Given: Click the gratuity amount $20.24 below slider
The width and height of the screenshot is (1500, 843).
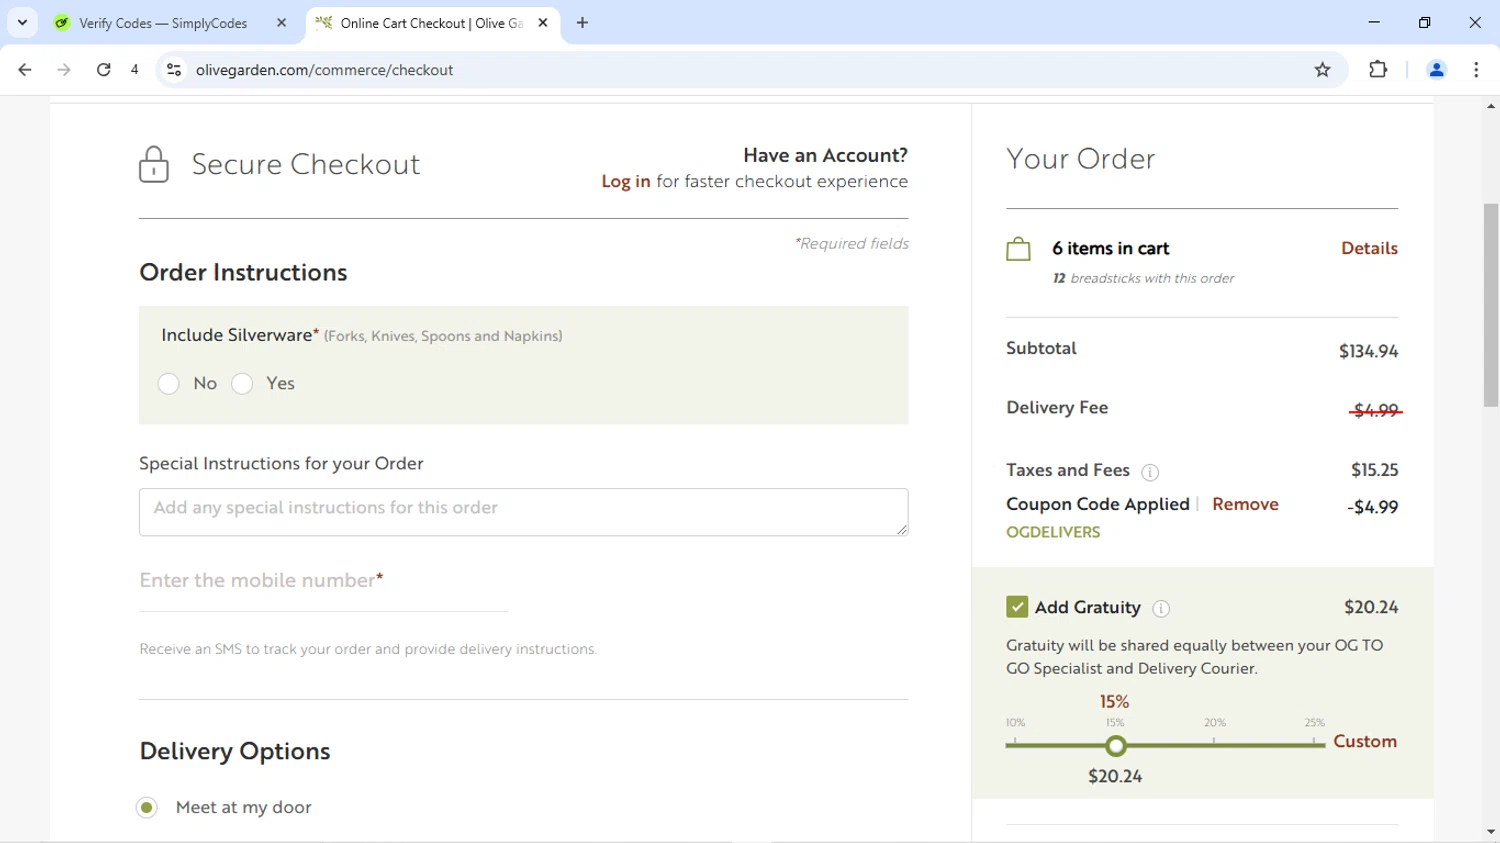Looking at the screenshot, I should pos(1115,776).
